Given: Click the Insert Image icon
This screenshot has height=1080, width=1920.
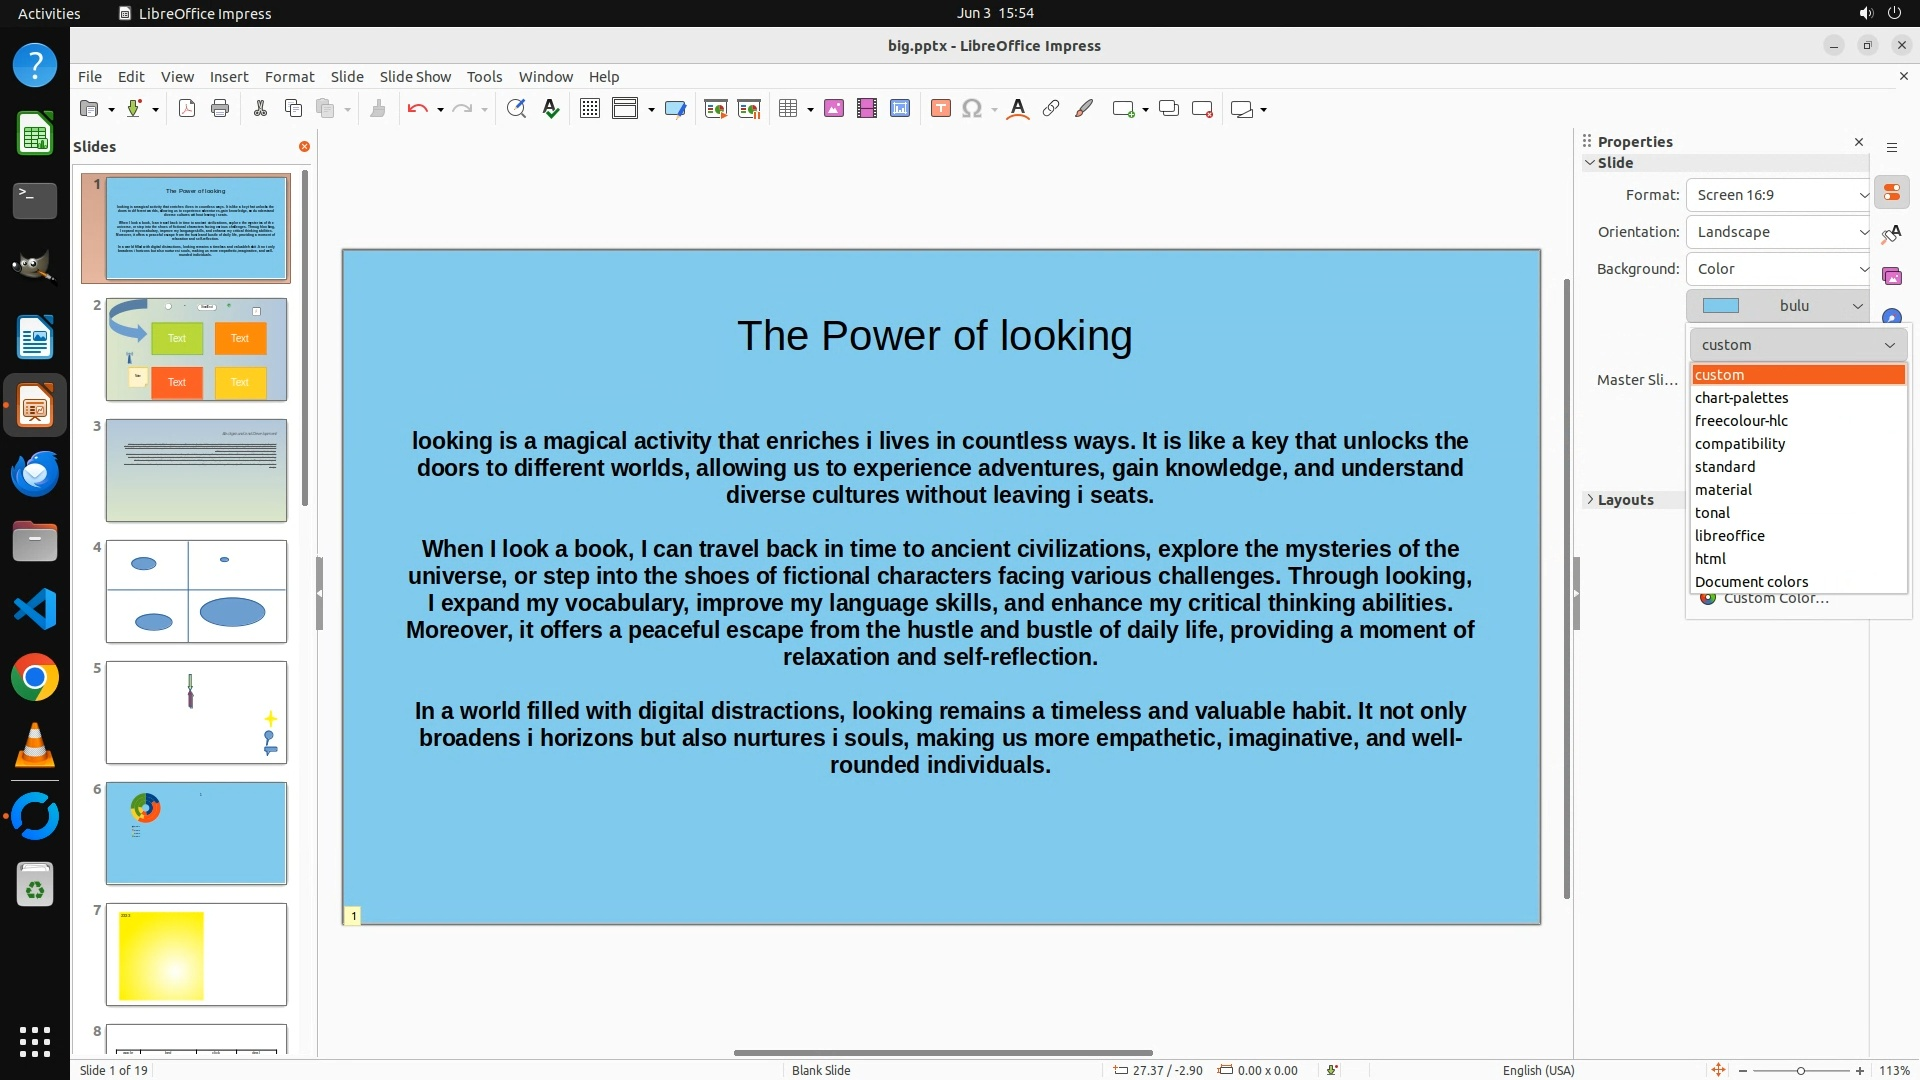Looking at the screenshot, I should 834,109.
